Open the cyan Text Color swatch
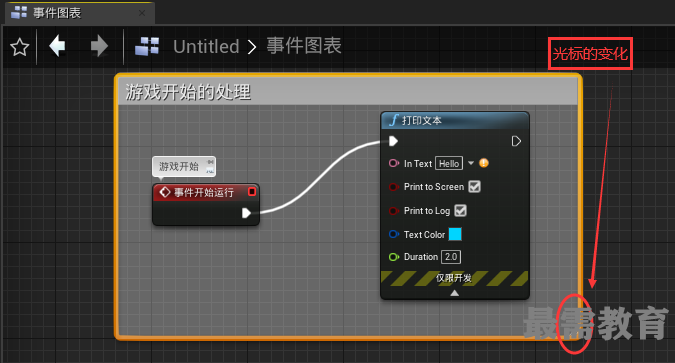 [x=455, y=234]
